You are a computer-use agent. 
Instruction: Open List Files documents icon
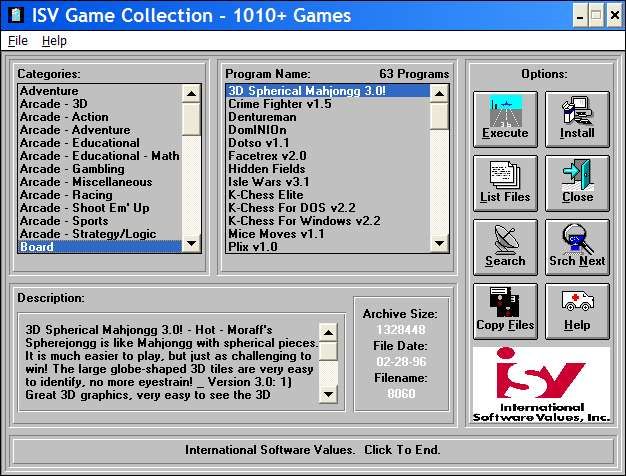[505, 183]
